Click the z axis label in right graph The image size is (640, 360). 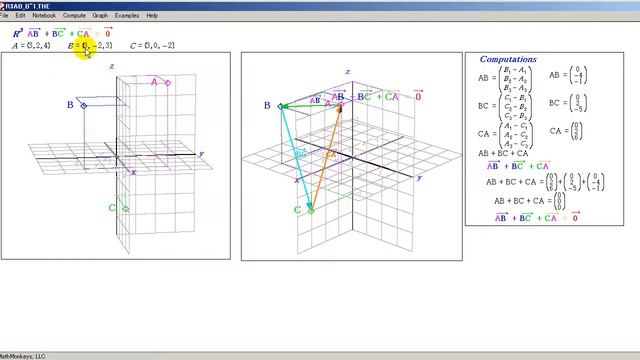(x=347, y=72)
